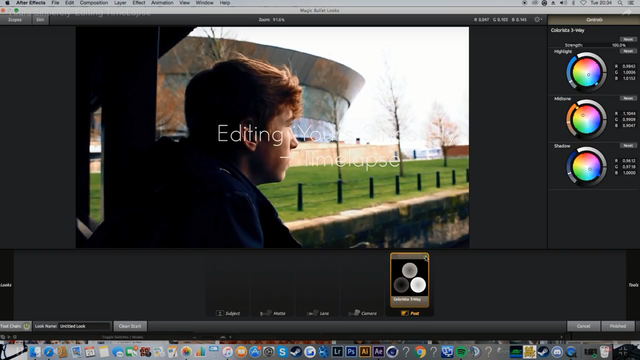Screen dimensions: 640x360
Task: Click the Finished button
Action: tap(618, 326)
